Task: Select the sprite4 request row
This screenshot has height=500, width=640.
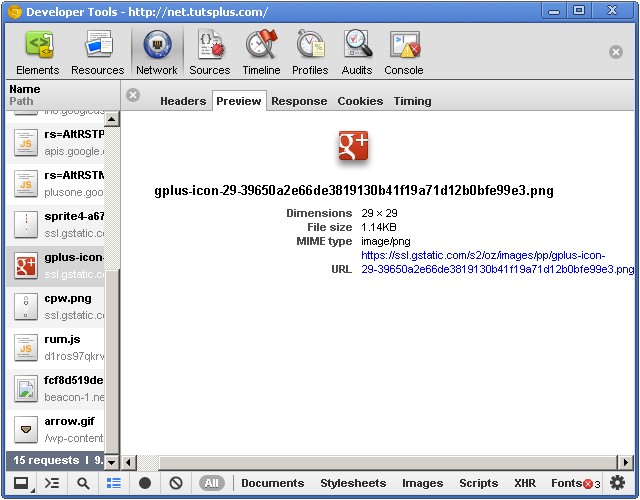Action: click(55, 224)
